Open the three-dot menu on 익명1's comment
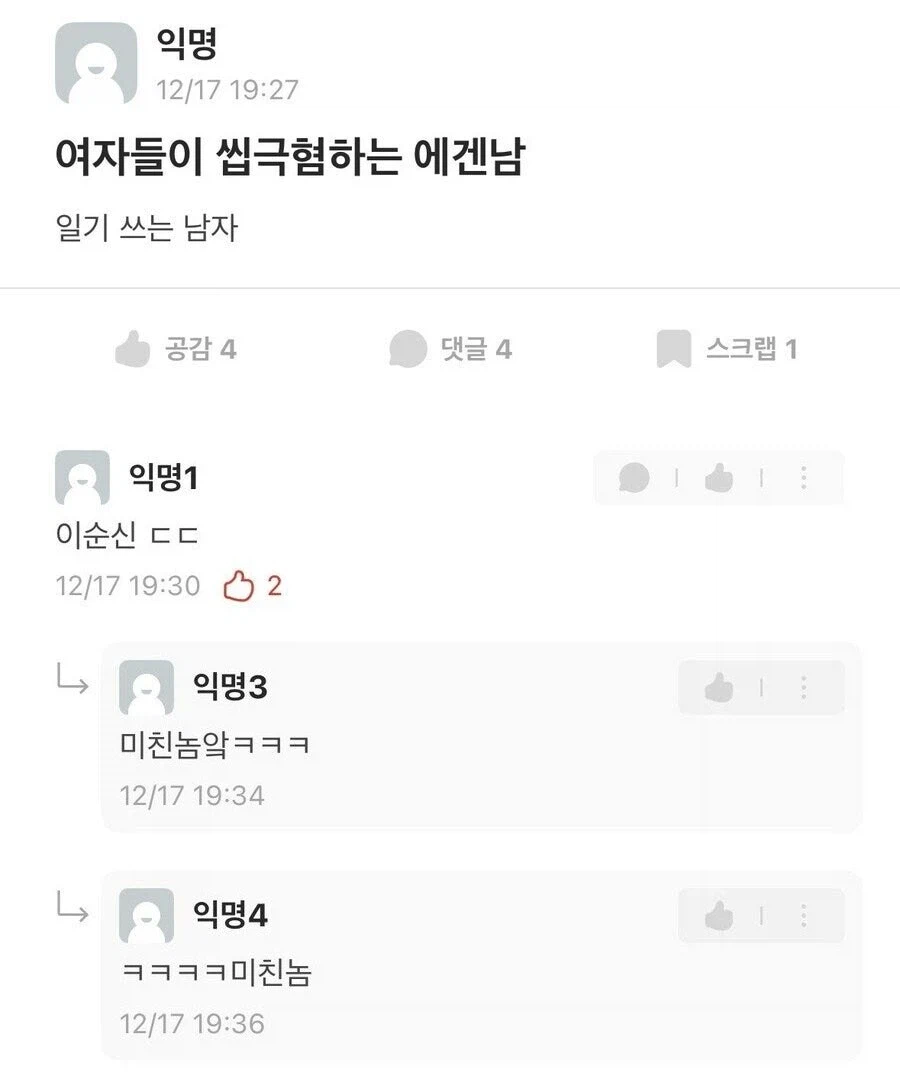Image resolution: width=900 pixels, height=1083 pixels. pyautogui.click(x=801, y=478)
